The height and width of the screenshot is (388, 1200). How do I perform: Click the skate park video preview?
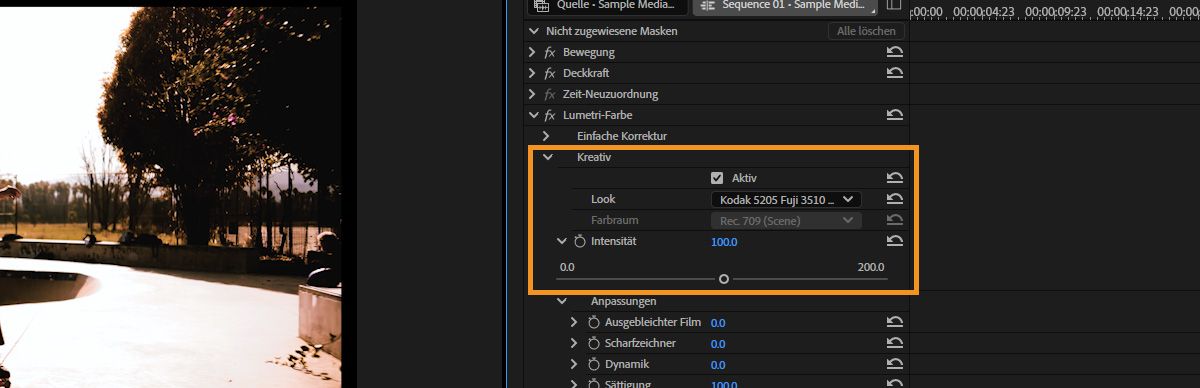click(170, 196)
